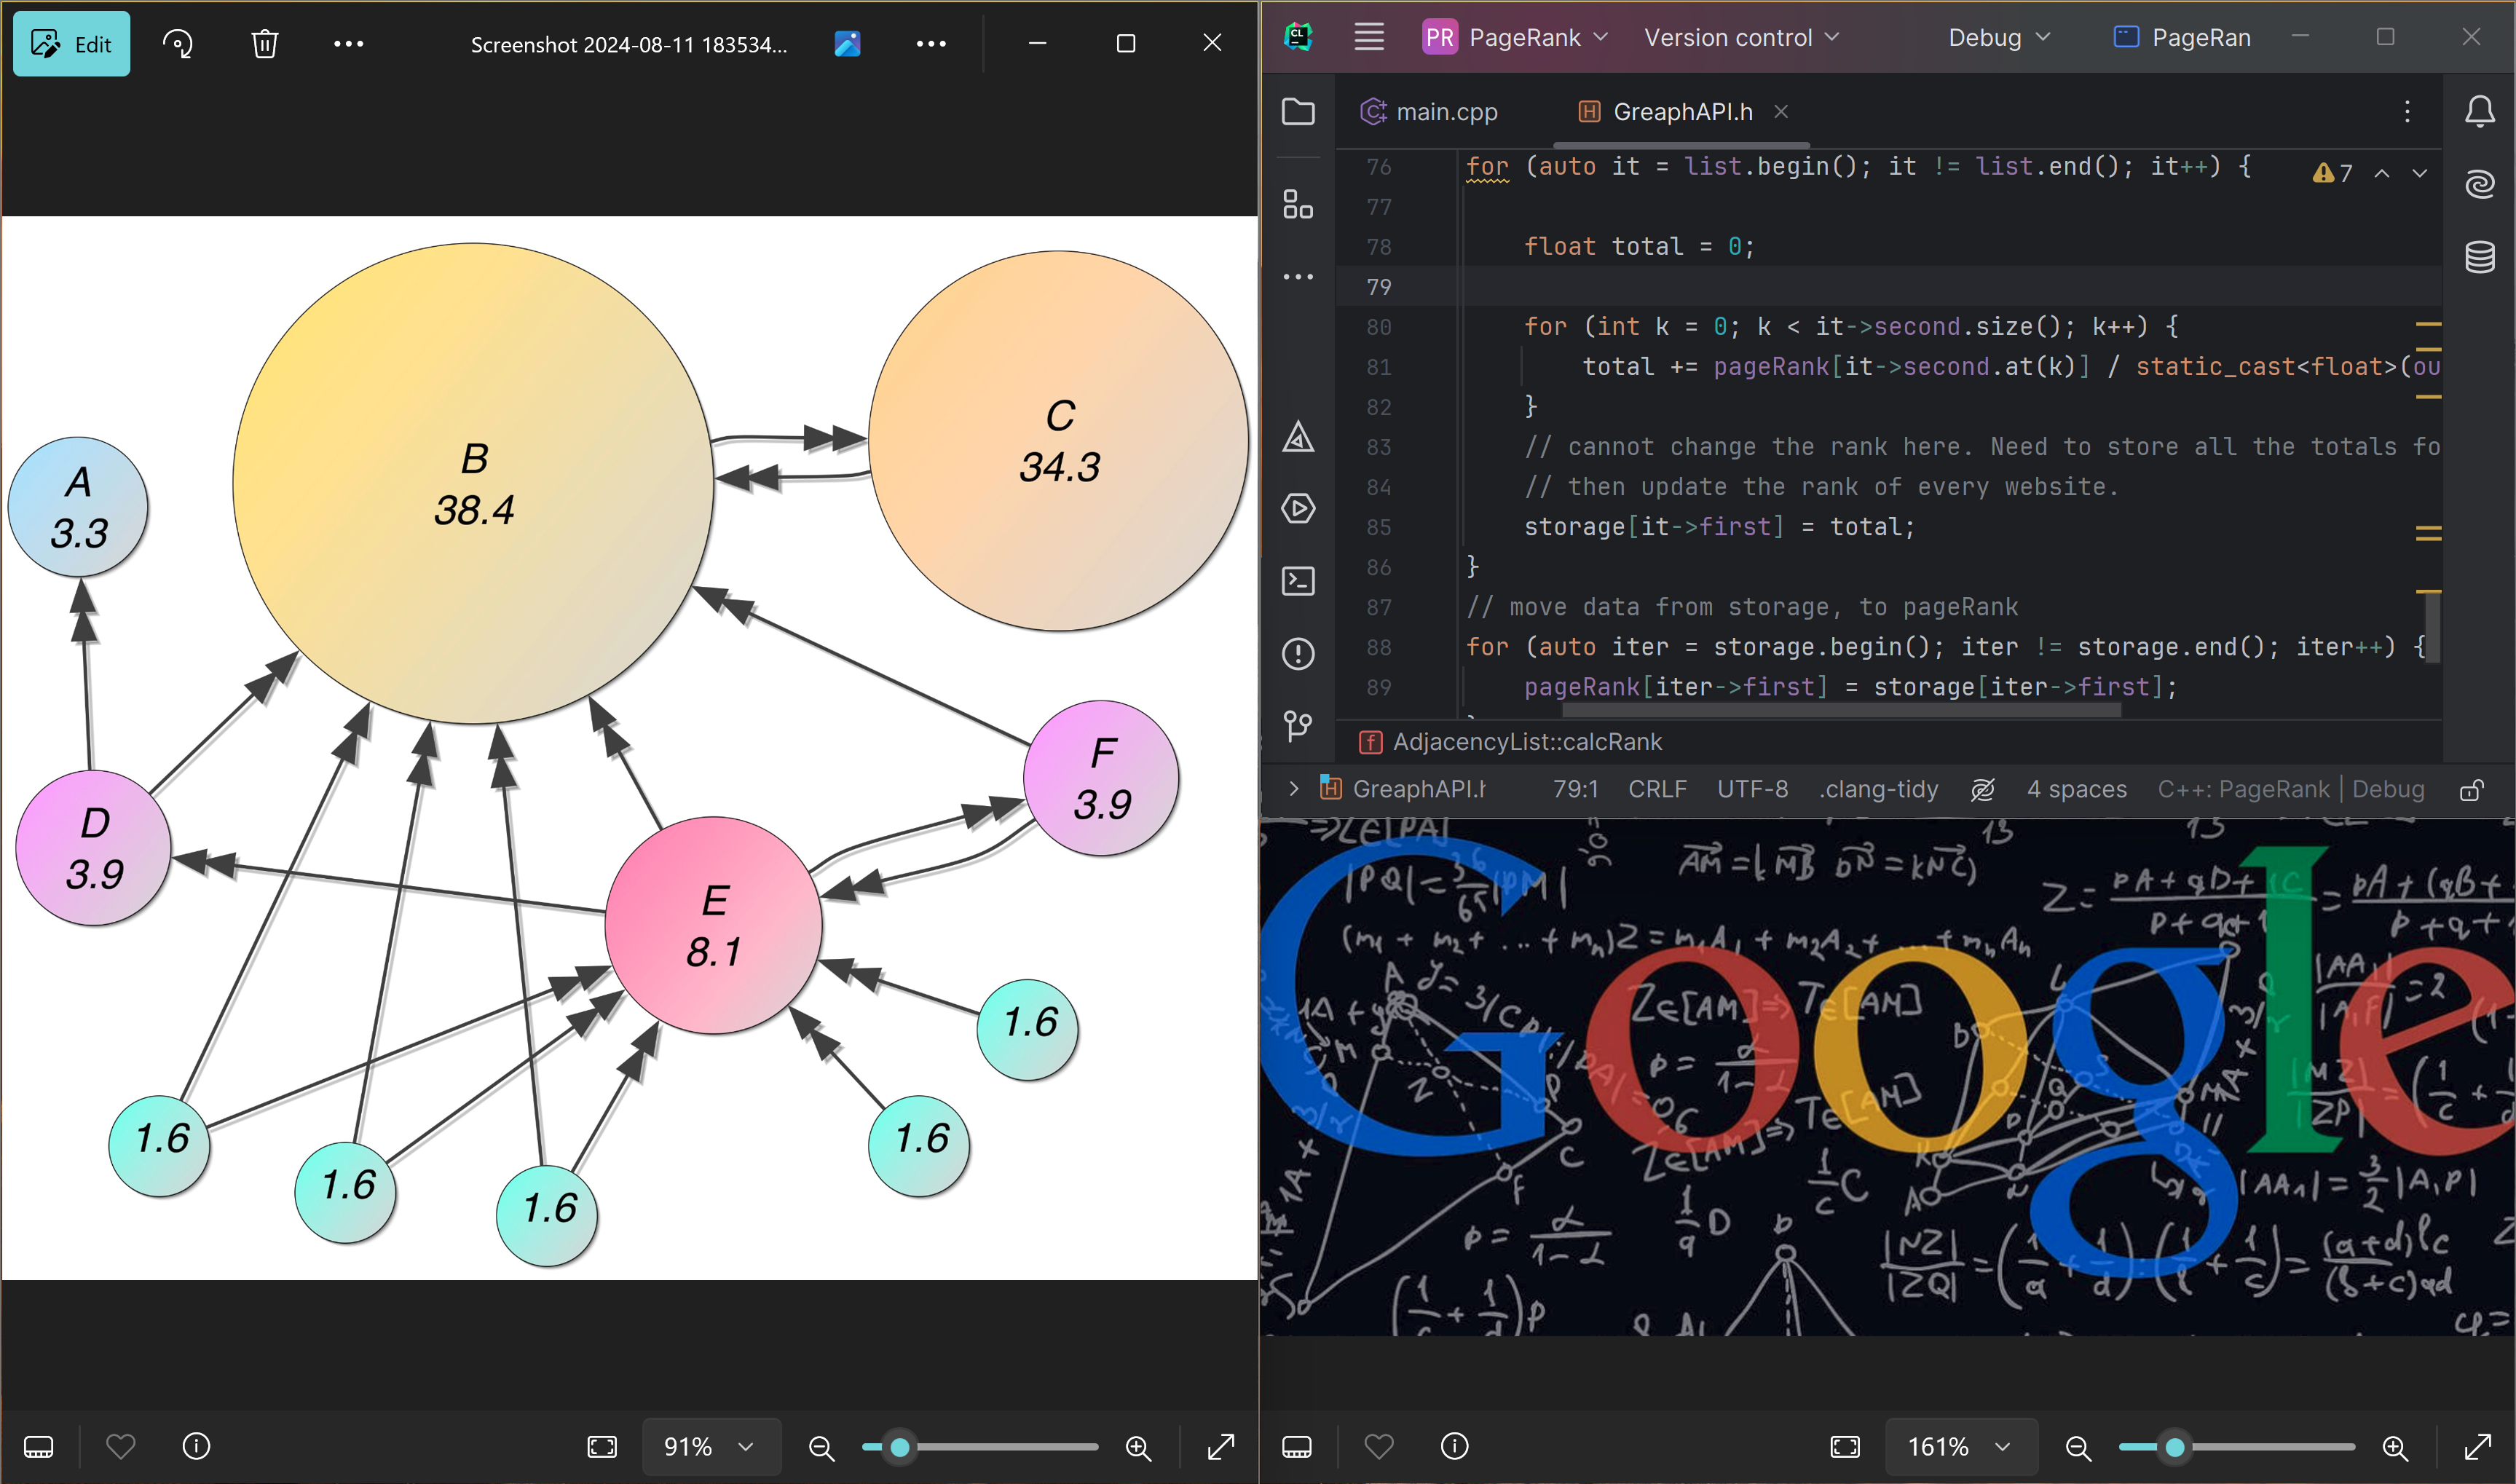This screenshot has width=2516, height=1484.
Task: Jump to the next highlighted problem arrow
Action: (x=2420, y=173)
